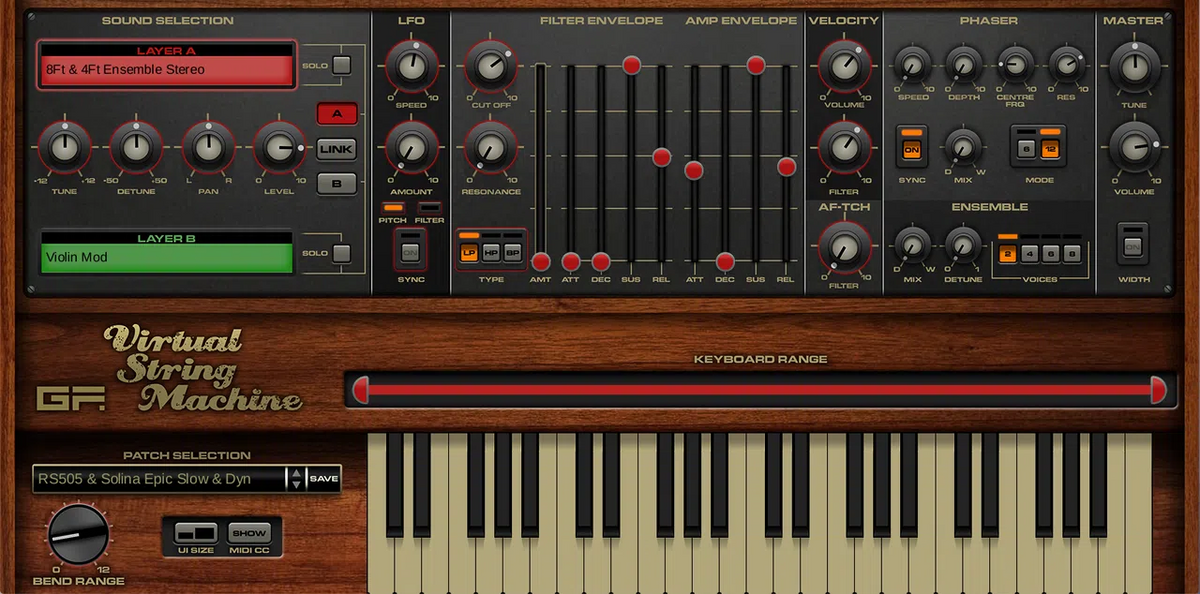This screenshot has width=1200, height=594.
Task: Open the patch selection list
Action: coord(160,479)
